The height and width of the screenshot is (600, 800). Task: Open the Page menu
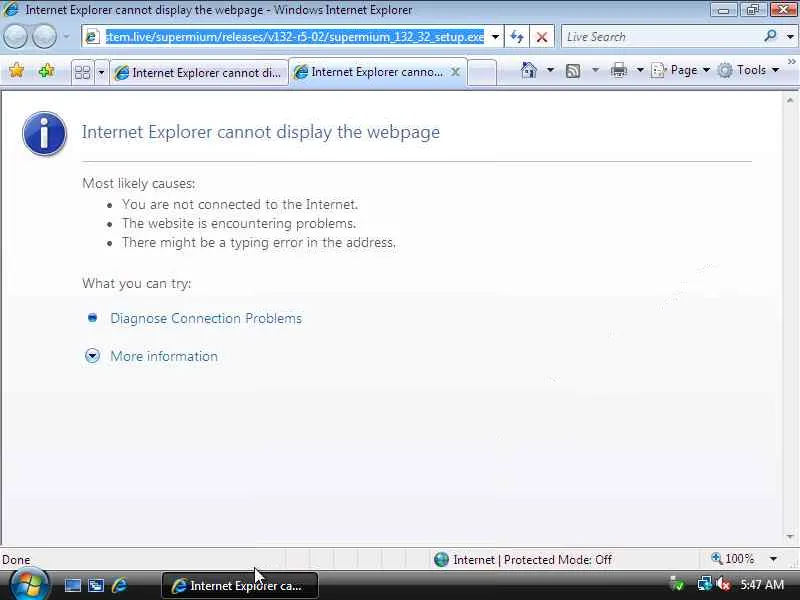pyautogui.click(x=681, y=70)
